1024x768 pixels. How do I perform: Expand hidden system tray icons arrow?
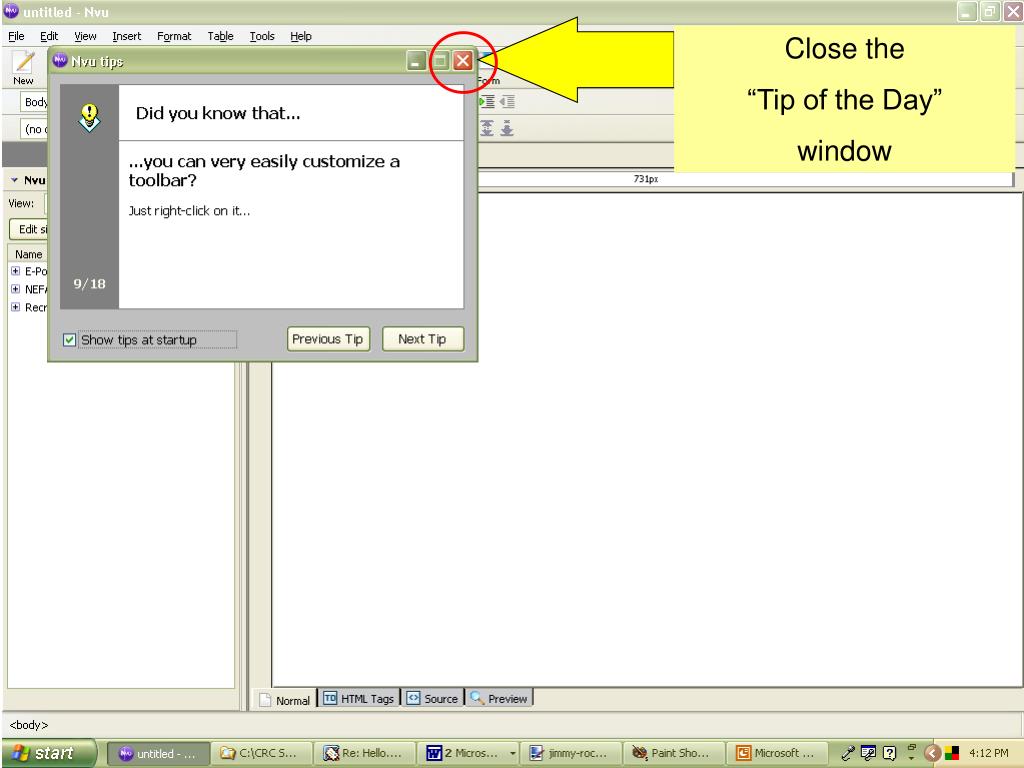click(933, 754)
